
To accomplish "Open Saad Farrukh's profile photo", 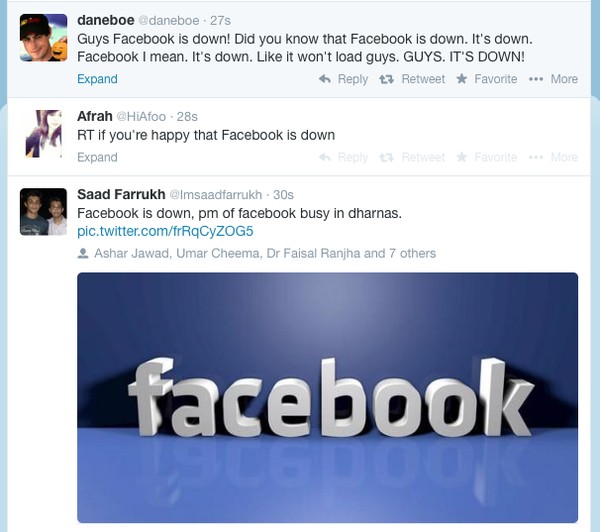I will click(44, 212).
